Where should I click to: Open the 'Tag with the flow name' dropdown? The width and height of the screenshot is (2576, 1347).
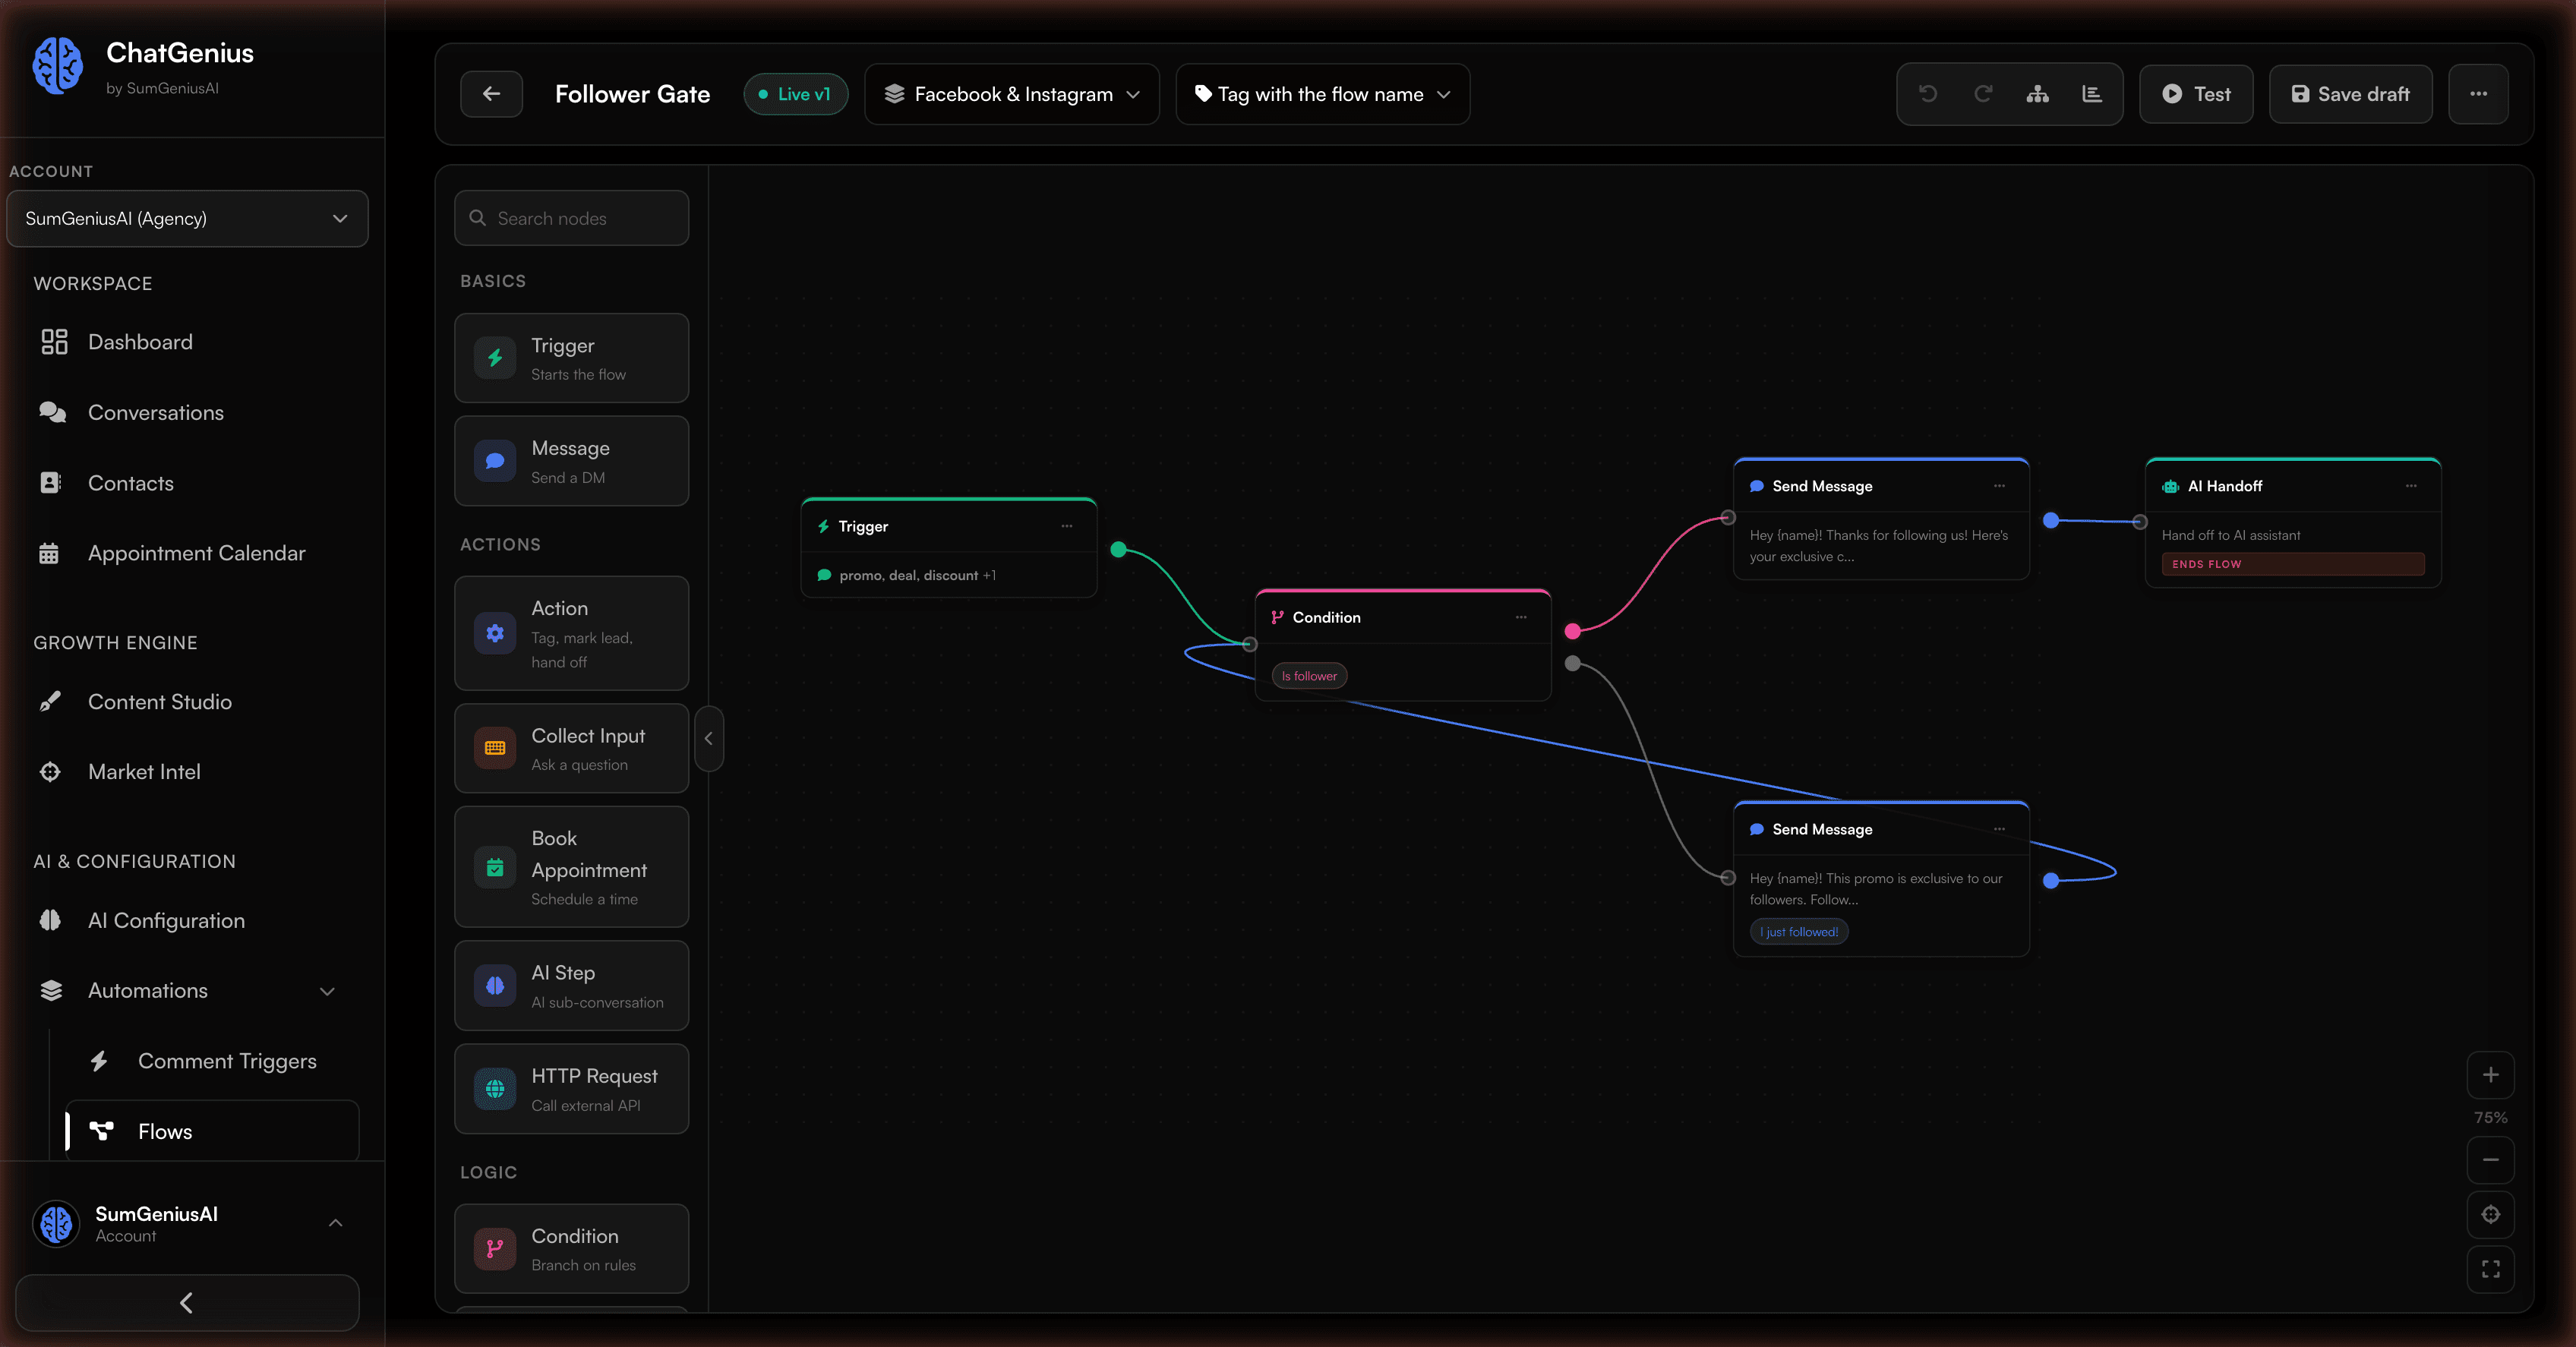point(1322,94)
